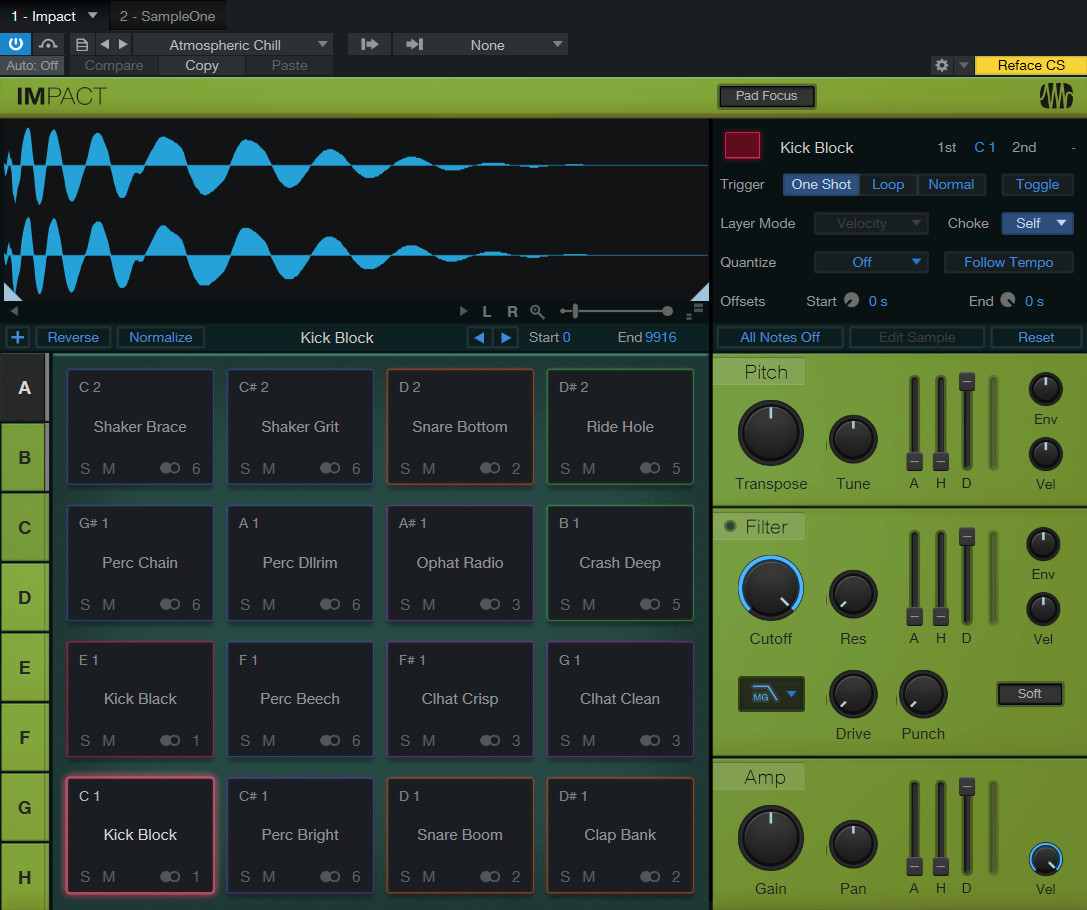
Task: Open the Layer Mode Velocity dropdown
Action: click(871, 223)
